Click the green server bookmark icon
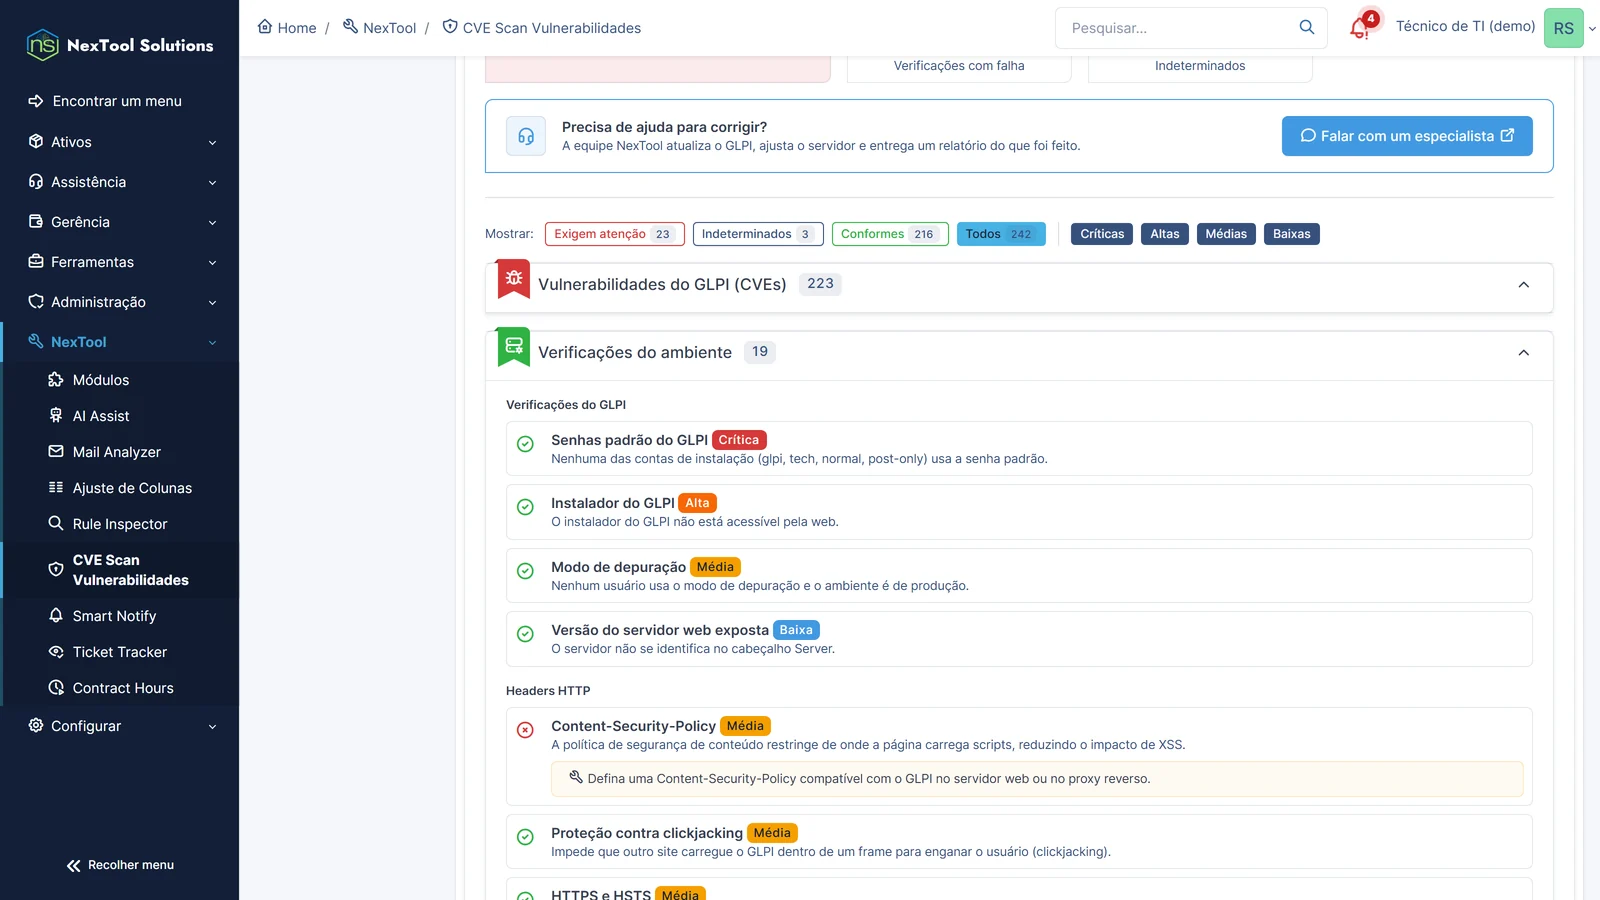The height and width of the screenshot is (900, 1600). pyautogui.click(x=514, y=347)
